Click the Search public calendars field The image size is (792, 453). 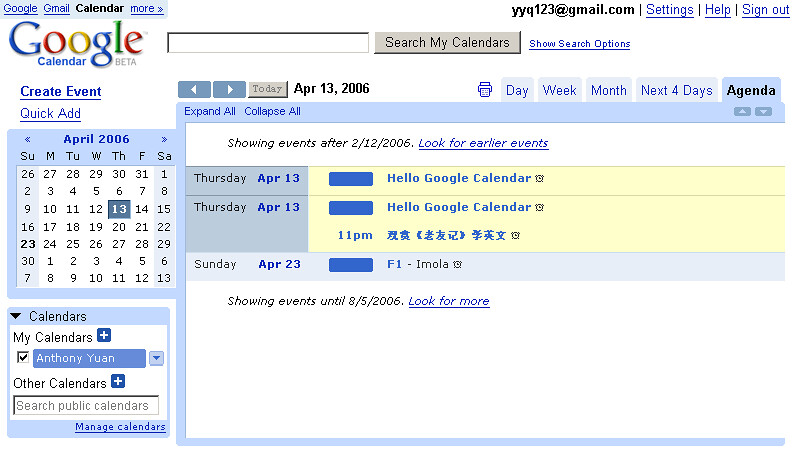pos(86,406)
